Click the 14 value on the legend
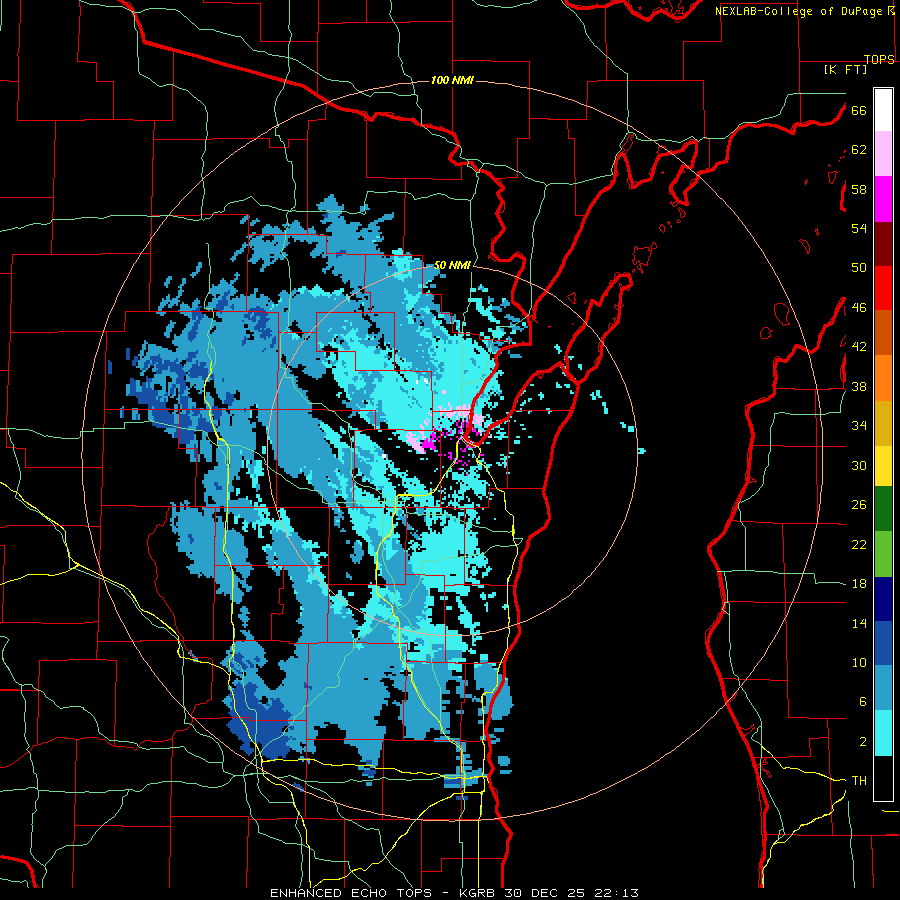 coord(859,623)
